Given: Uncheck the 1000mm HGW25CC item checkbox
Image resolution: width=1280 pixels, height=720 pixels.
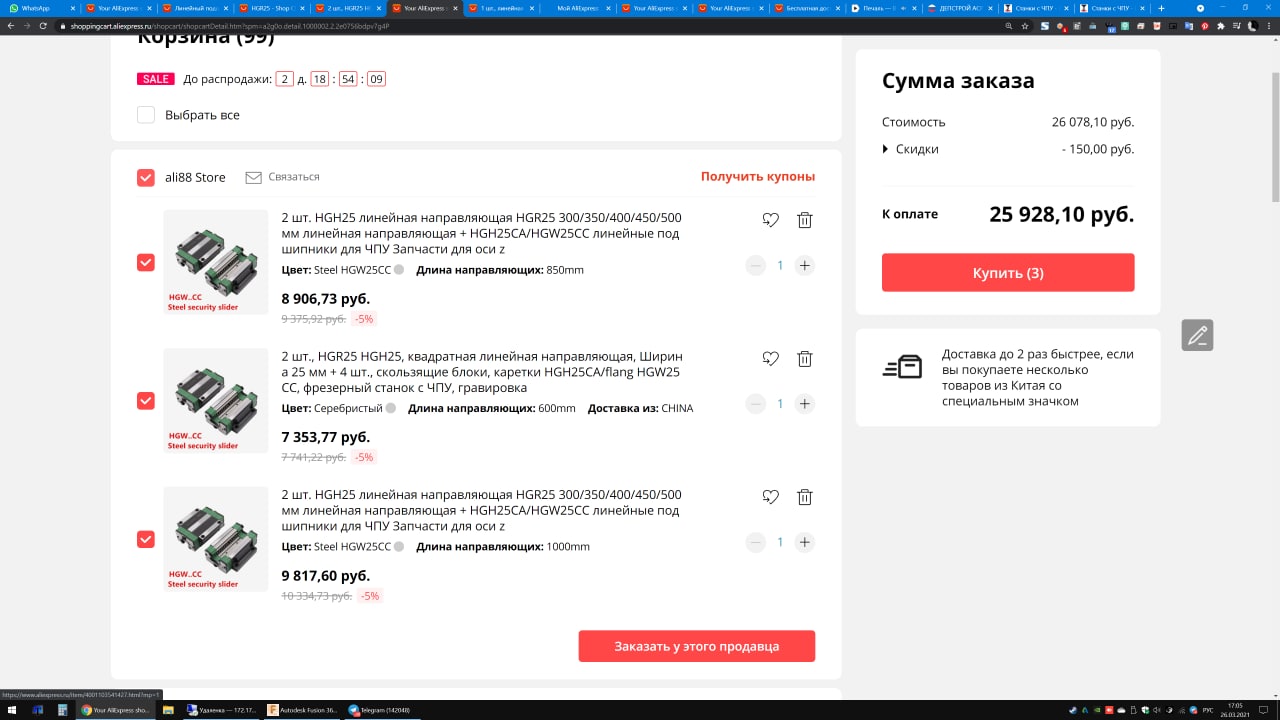Looking at the screenshot, I should (x=146, y=539).
